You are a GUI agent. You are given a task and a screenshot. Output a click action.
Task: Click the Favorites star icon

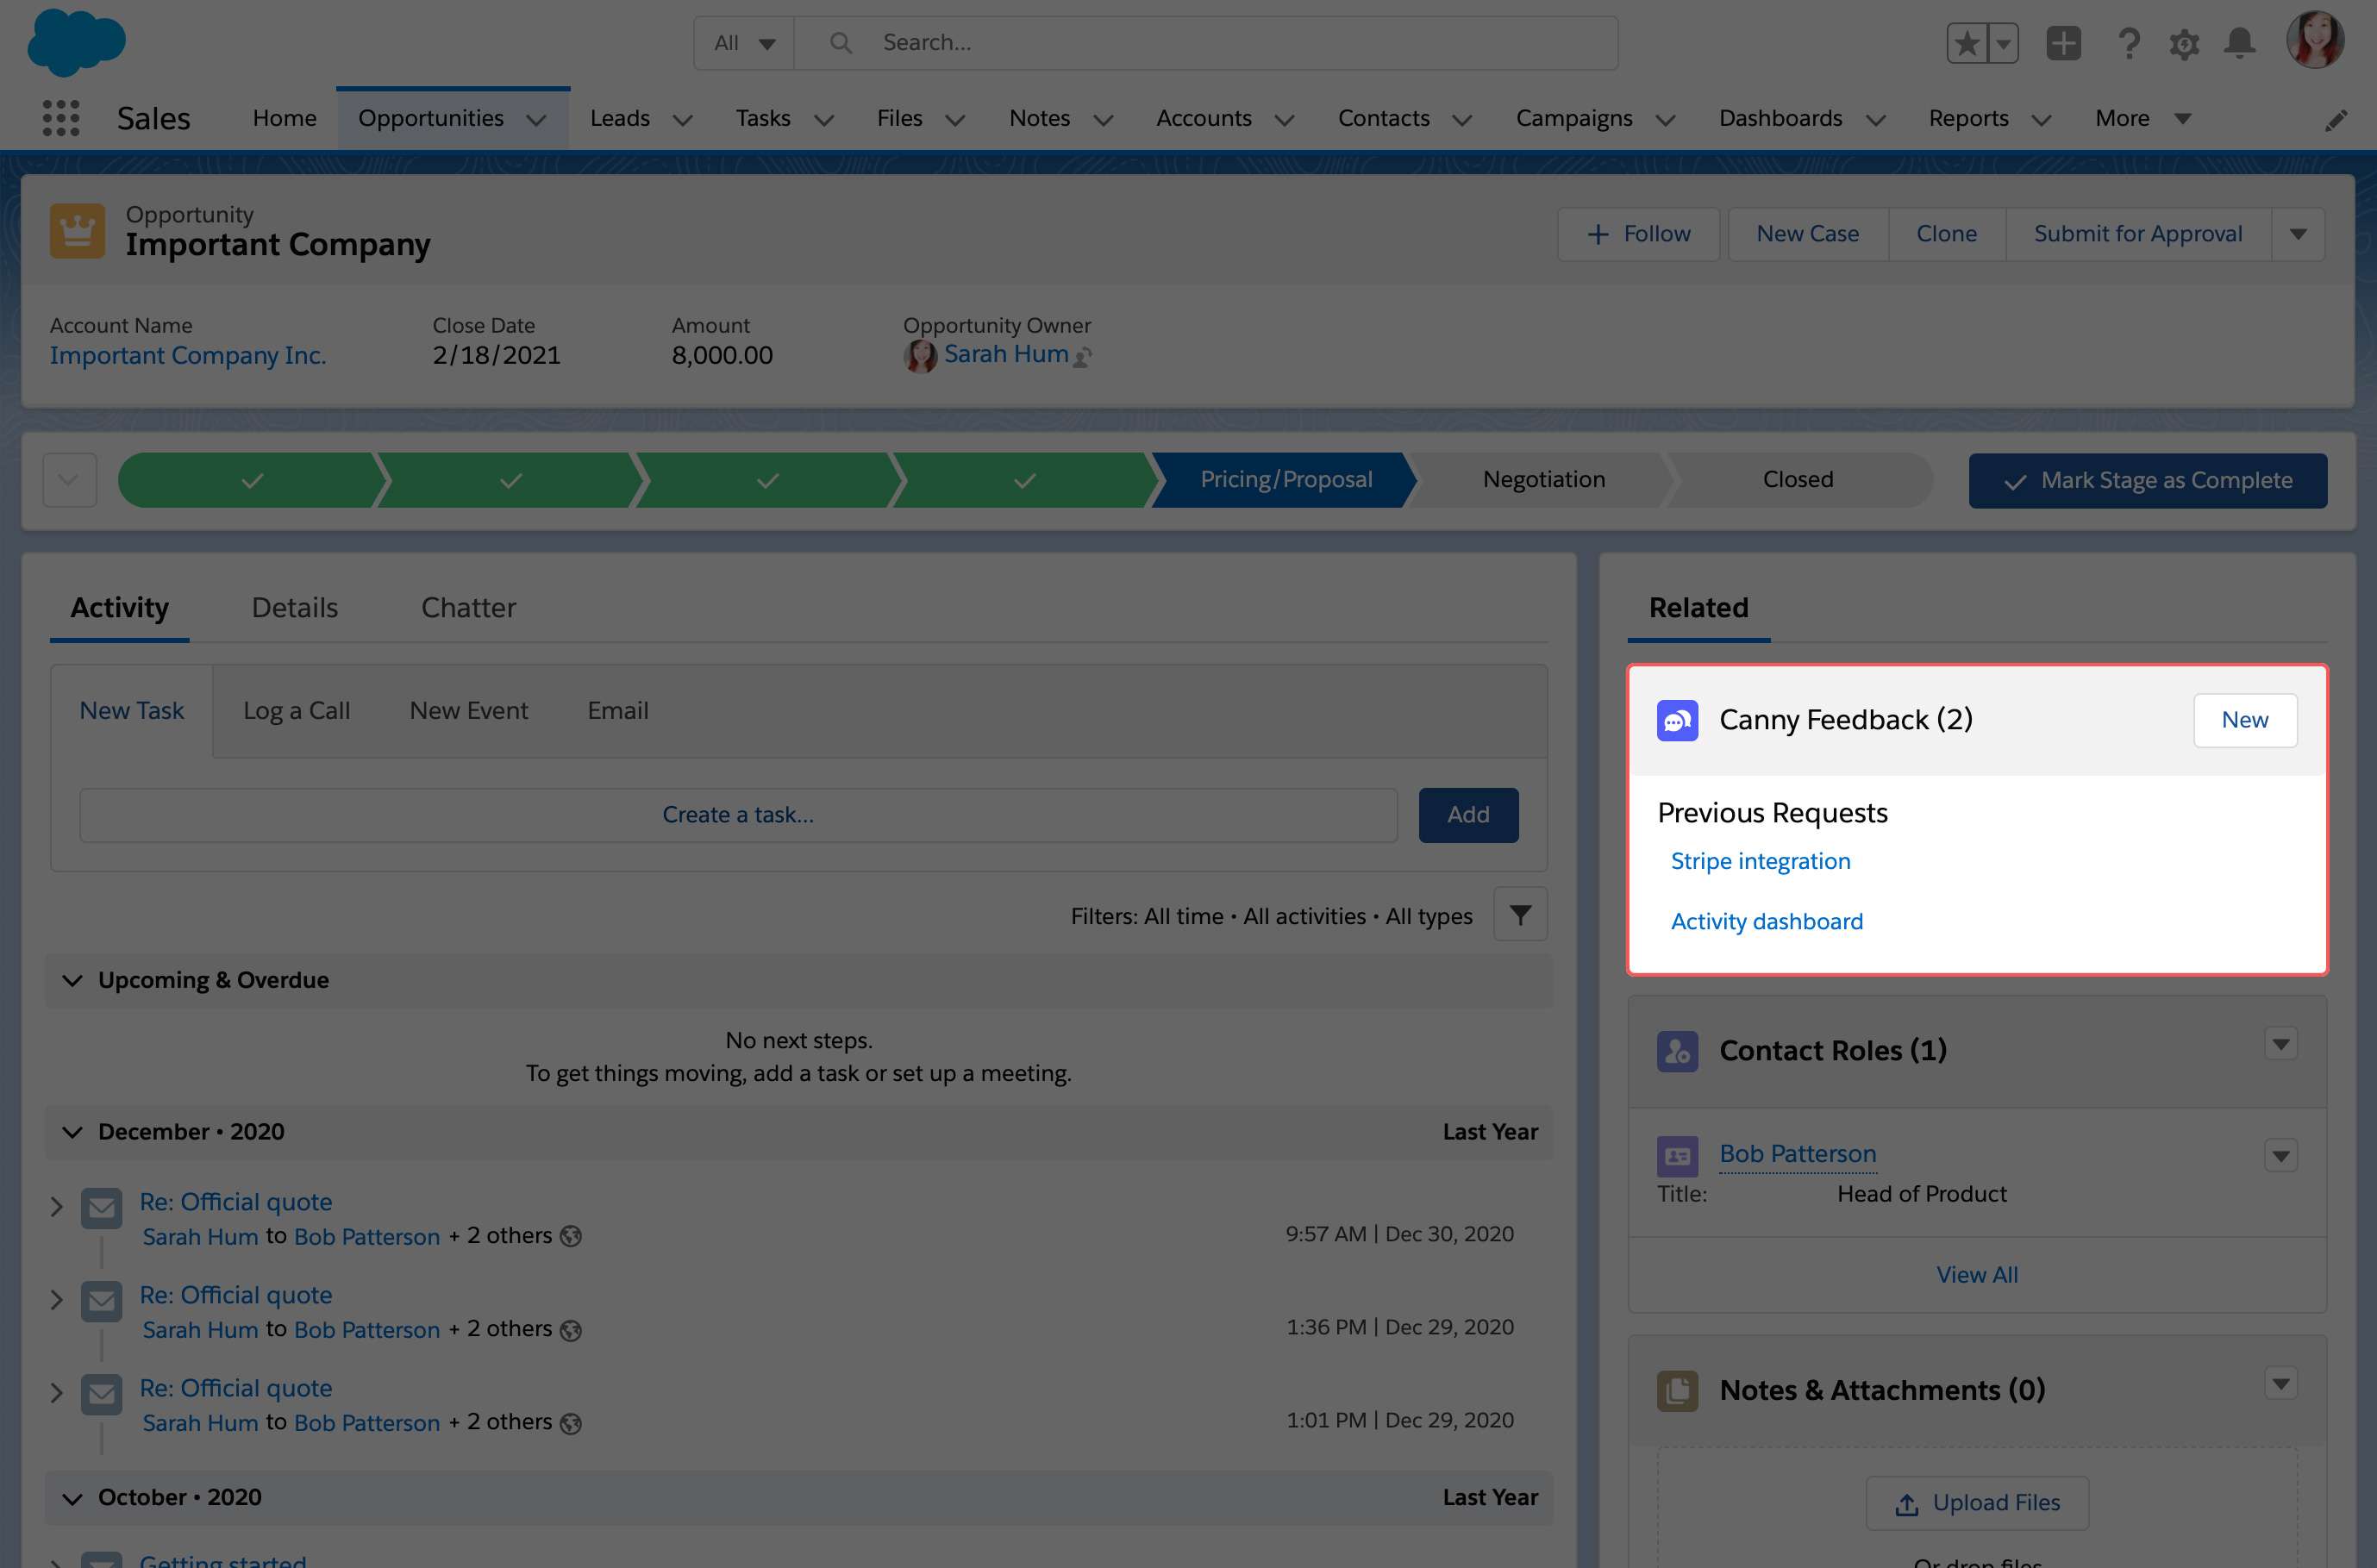pyautogui.click(x=1967, y=43)
